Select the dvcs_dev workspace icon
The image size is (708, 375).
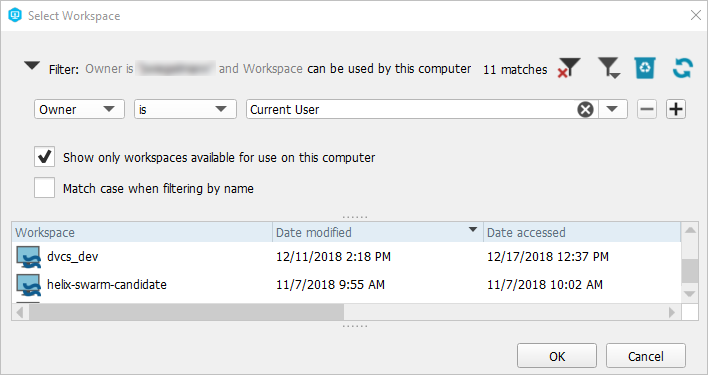pos(28,257)
